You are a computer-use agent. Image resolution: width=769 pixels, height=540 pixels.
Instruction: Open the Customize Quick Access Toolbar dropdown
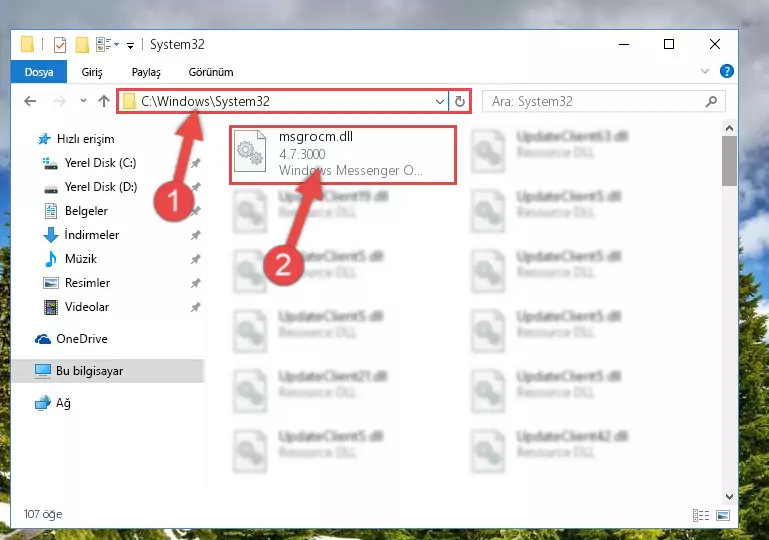(130, 46)
